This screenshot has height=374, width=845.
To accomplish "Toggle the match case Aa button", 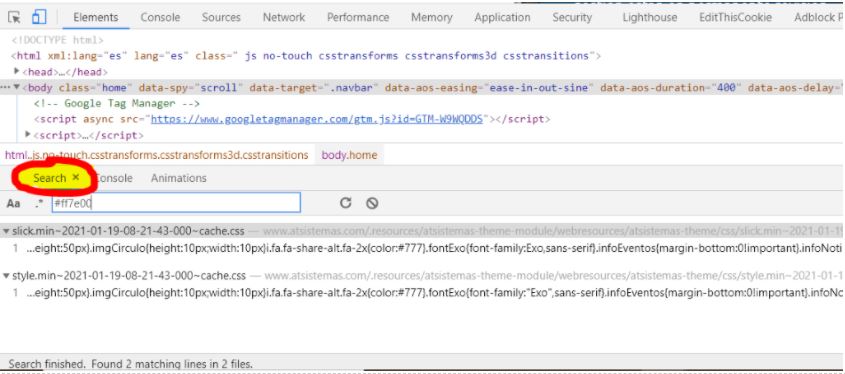I will tap(13, 203).
